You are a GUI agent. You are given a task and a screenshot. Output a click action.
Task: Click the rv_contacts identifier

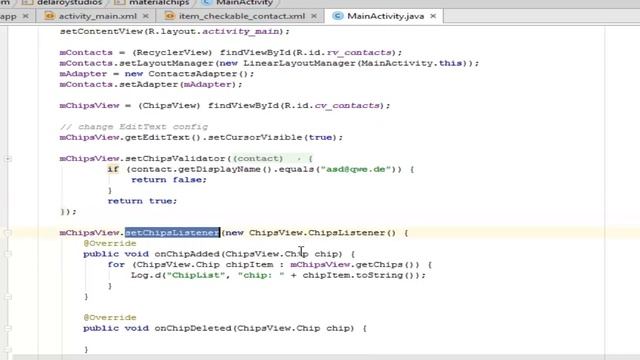359,53
